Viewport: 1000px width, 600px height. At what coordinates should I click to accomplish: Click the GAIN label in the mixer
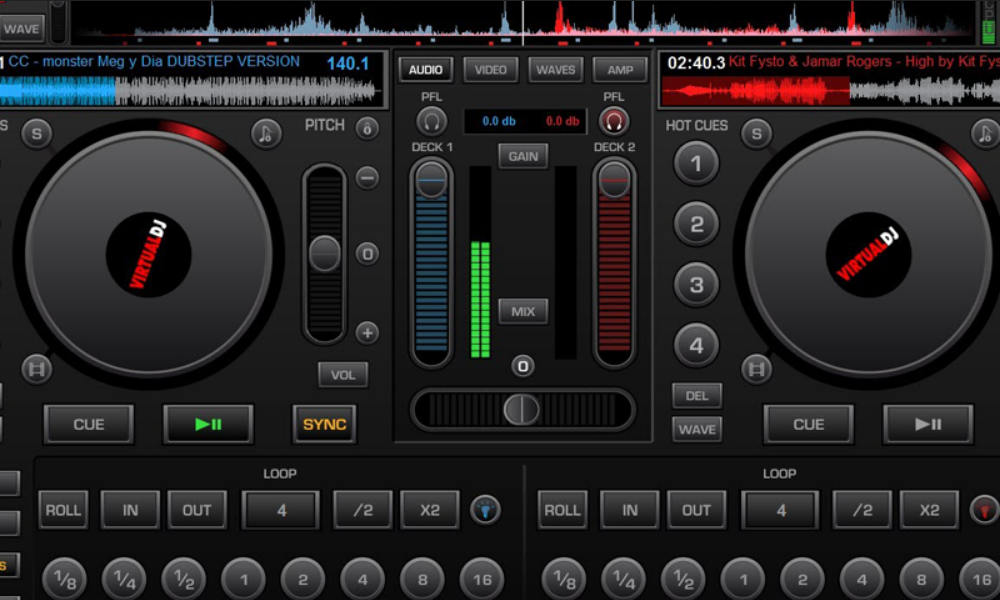pos(522,156)
